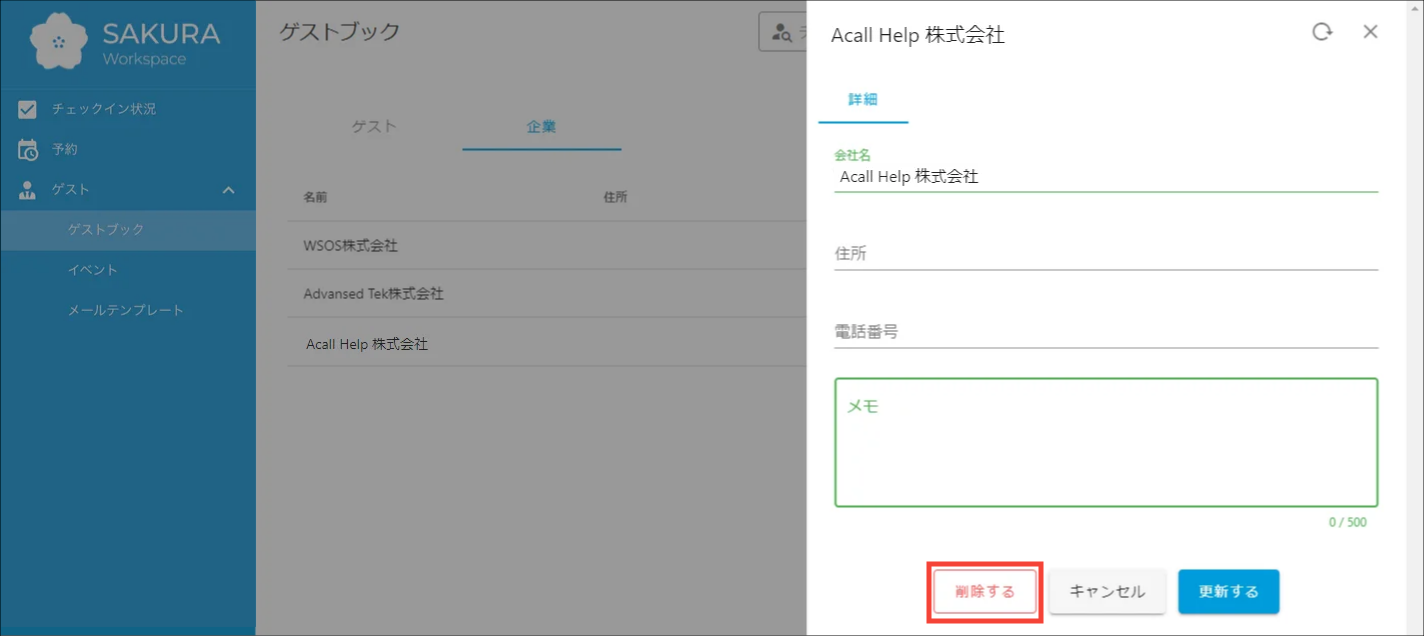The height and width of the screenshot is (636, 1424).
Task: Select the 詳細 tab in panel
Action: pyautogui.click(x=863, y=100)
